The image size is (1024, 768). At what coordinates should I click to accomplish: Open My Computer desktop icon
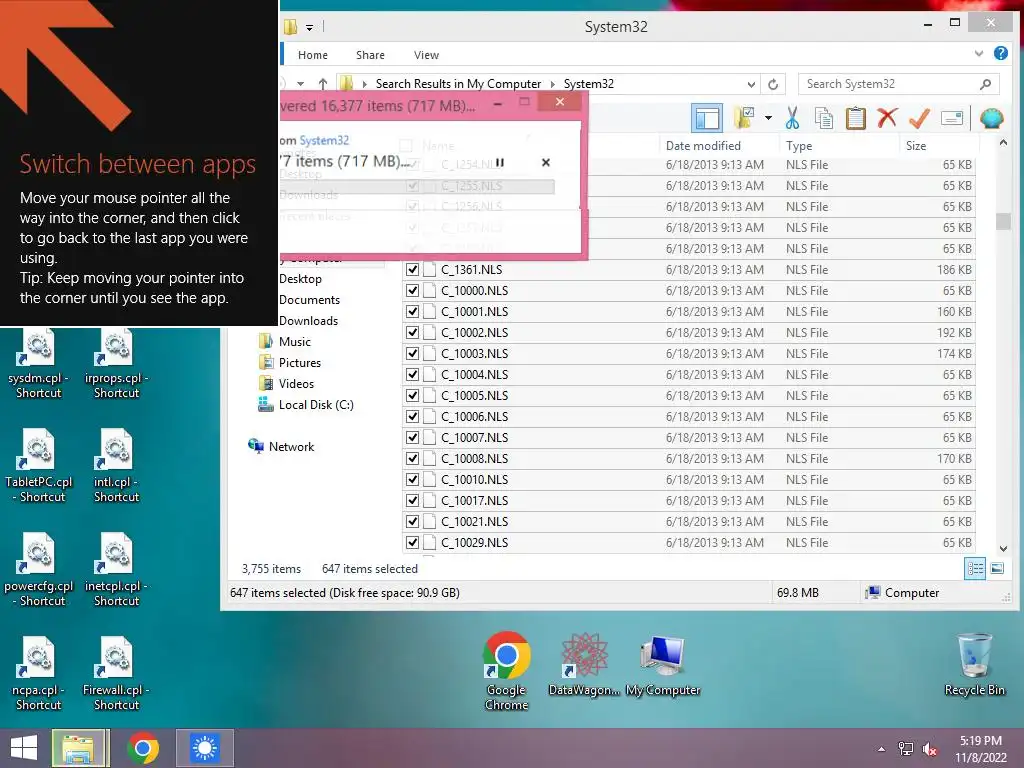[663, 665]
